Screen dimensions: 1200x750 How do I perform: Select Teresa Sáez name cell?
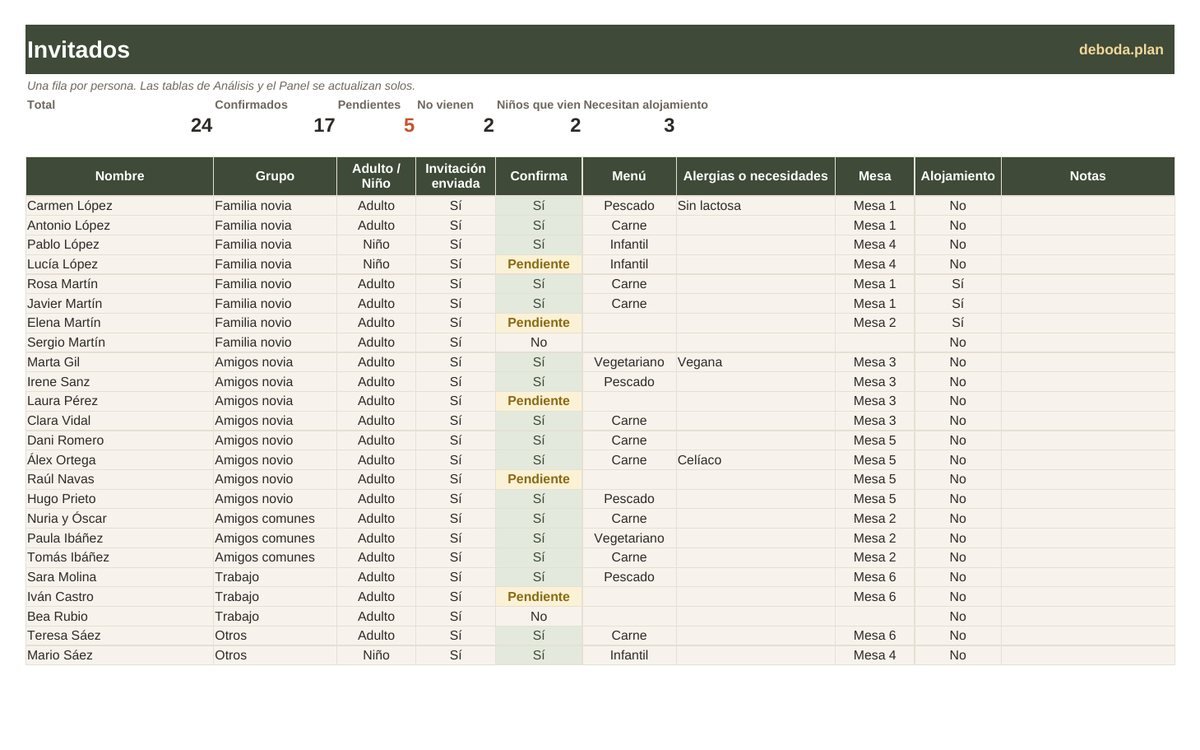[120, 636]
